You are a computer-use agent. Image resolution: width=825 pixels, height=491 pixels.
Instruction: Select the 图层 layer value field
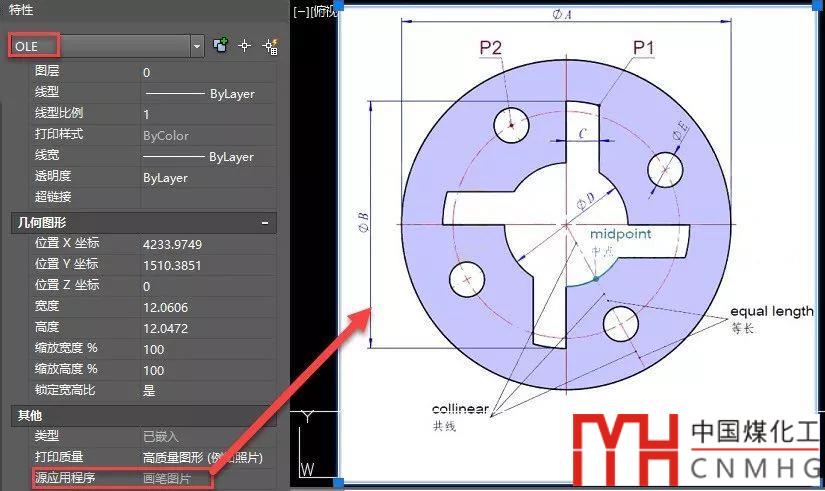[x=207, y=72]
